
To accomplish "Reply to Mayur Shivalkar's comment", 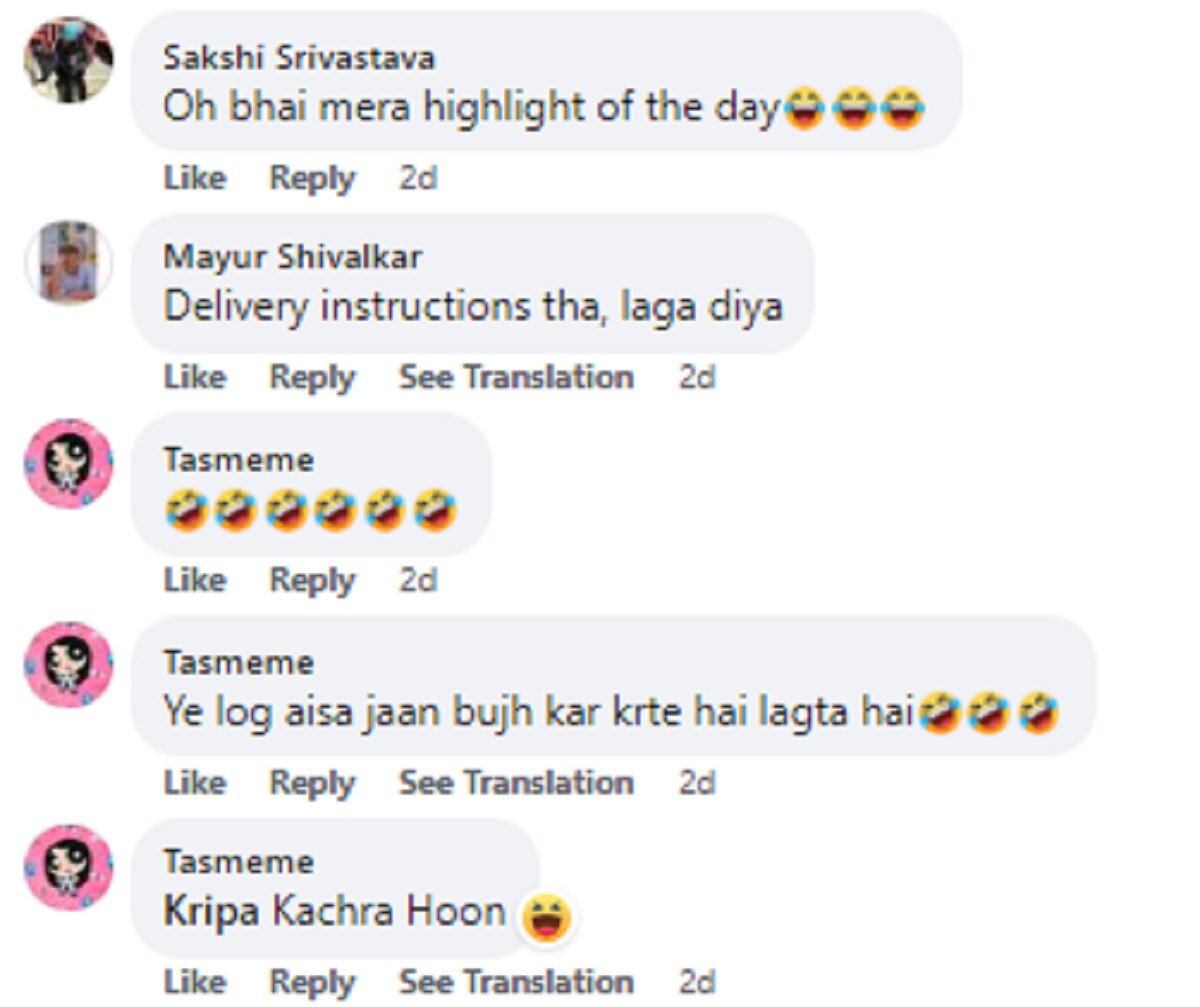I will [x=312, y=377].
